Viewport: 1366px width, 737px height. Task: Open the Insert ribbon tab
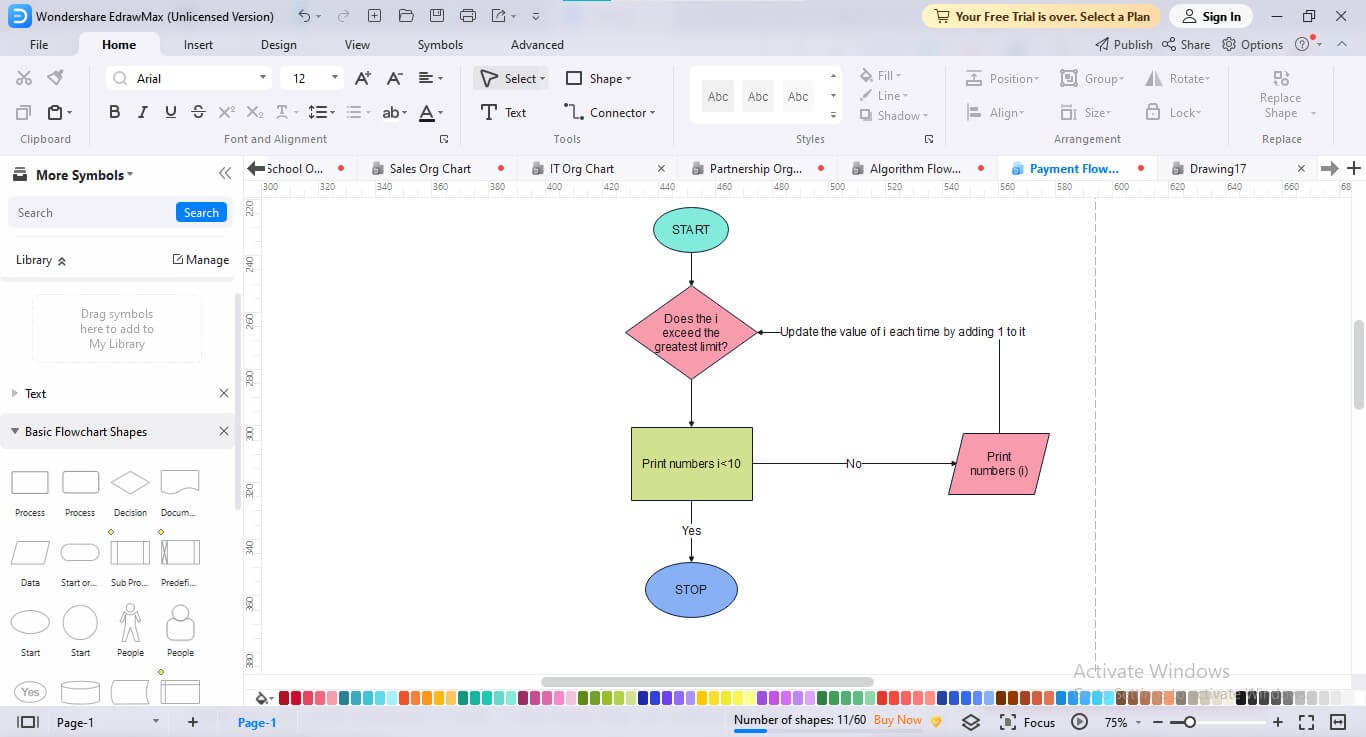tap(198, 44)
